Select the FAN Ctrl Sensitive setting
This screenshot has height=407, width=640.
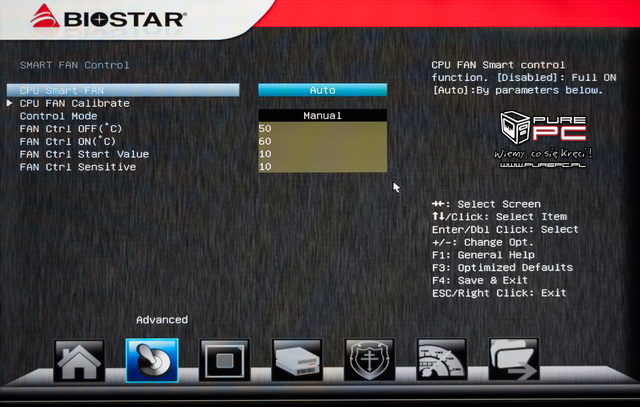pyautogui.click(x=78, y=167)
